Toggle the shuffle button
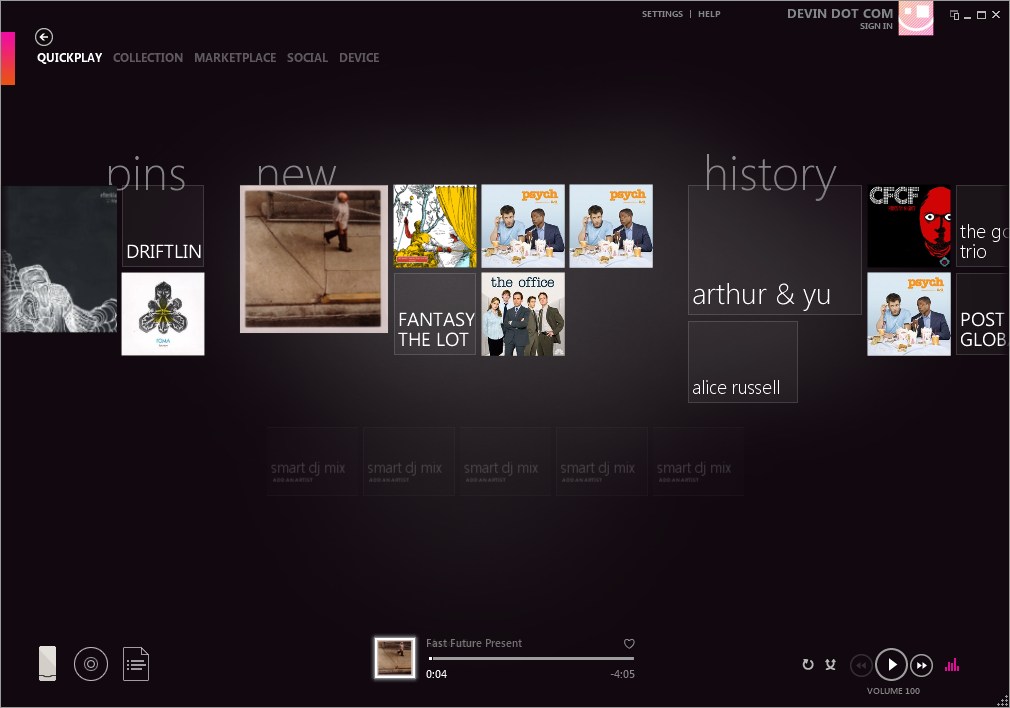The height and width of the screenshot is (708, 1010). click(x=831, y=664)
